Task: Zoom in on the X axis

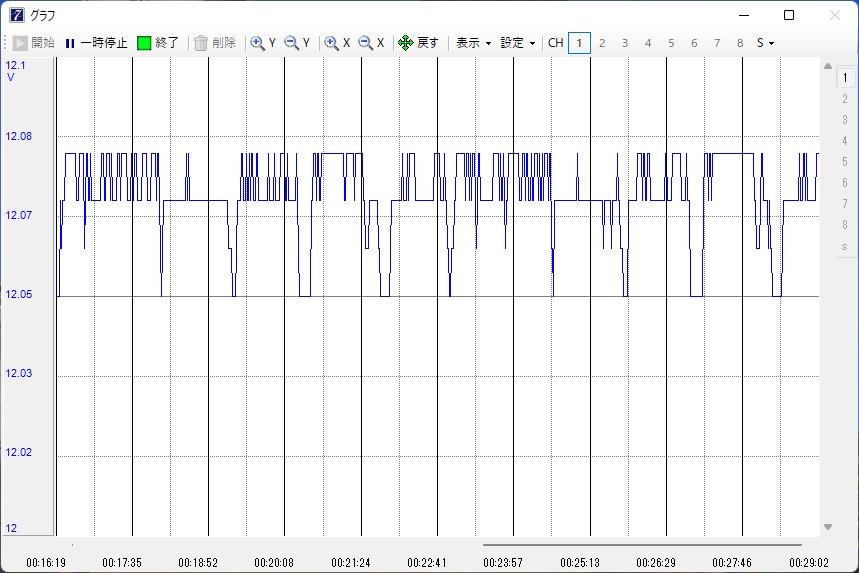Action: [x=337, y=43]
